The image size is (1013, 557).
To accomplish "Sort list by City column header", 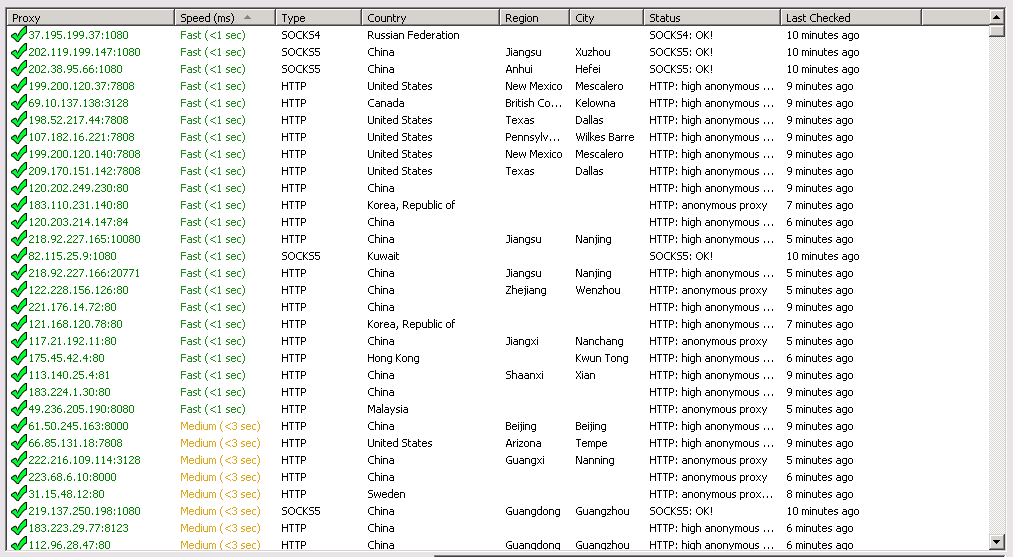I will tap(607, 17).
